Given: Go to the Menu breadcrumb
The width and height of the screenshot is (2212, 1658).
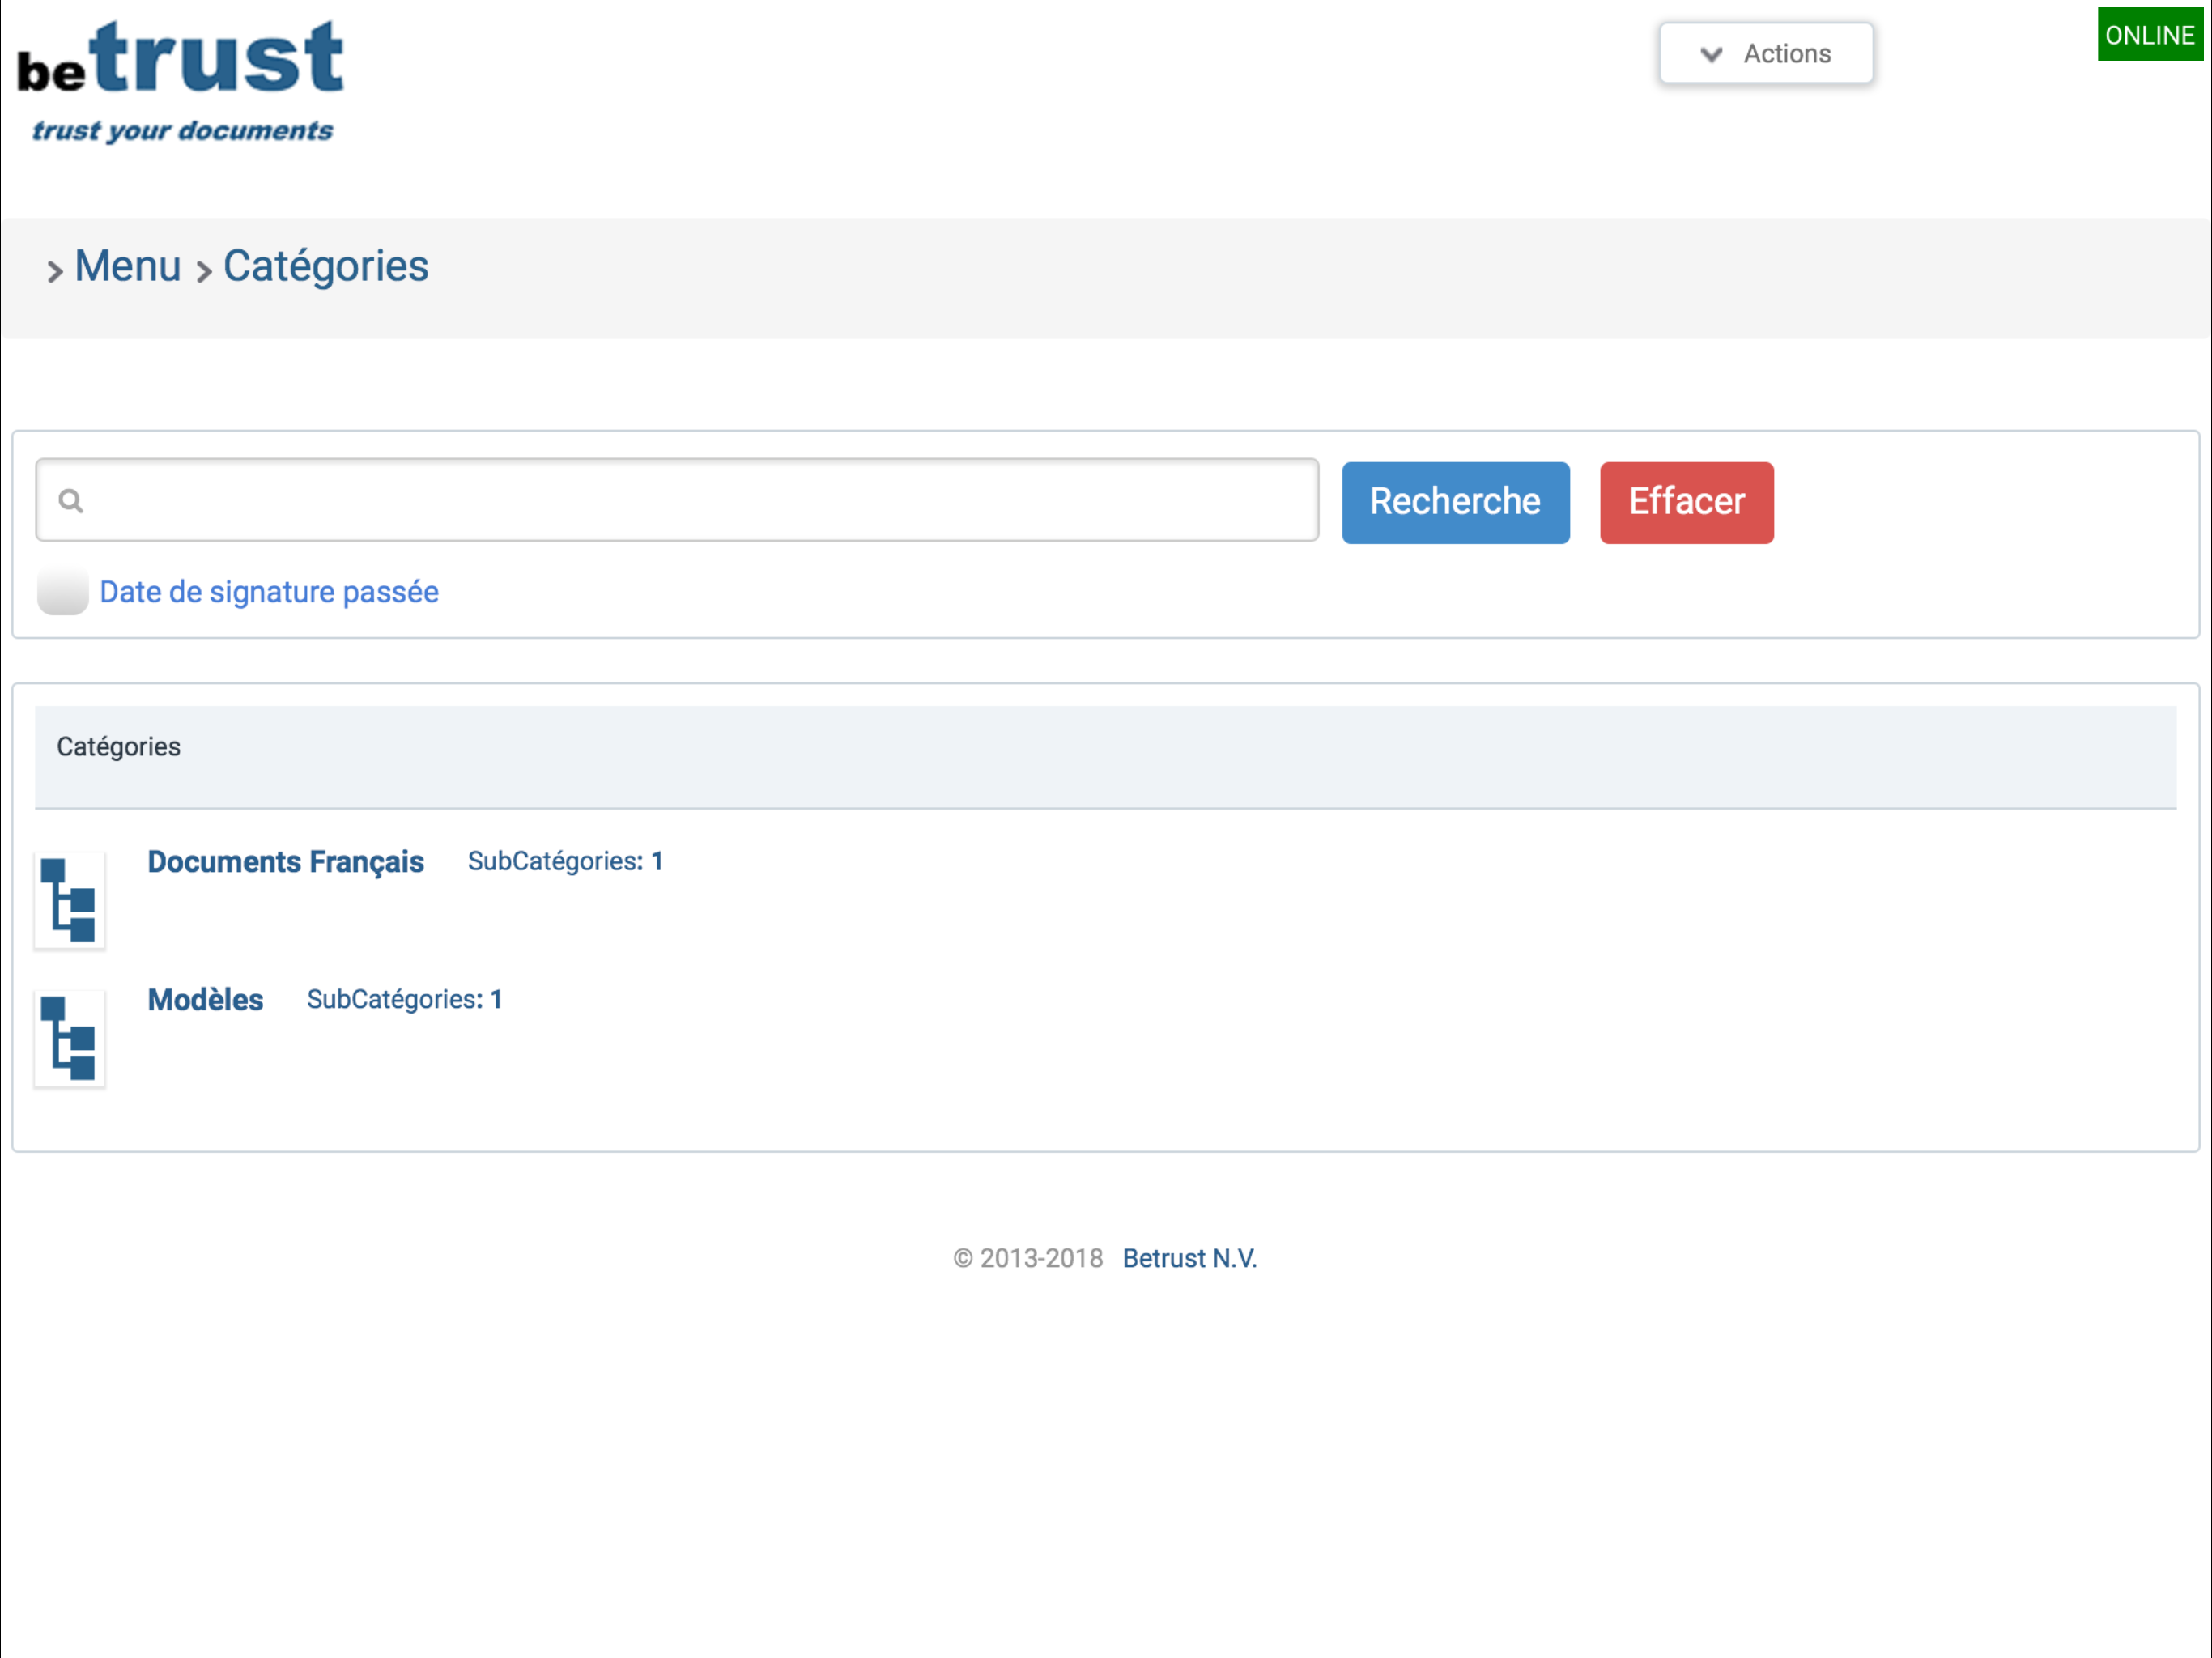Looking at the screenshot, I should (x=128, y=266).
